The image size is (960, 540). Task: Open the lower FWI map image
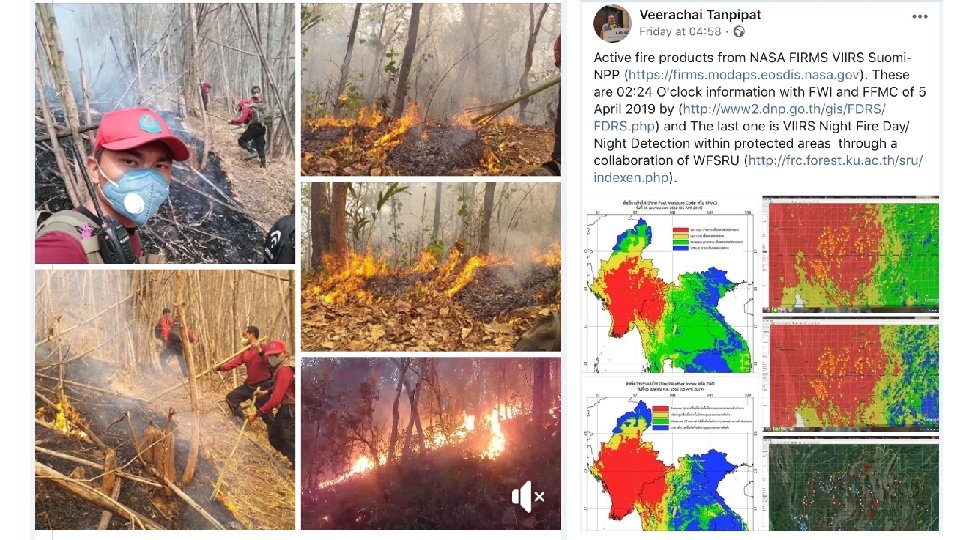click(x=669, y=454)
